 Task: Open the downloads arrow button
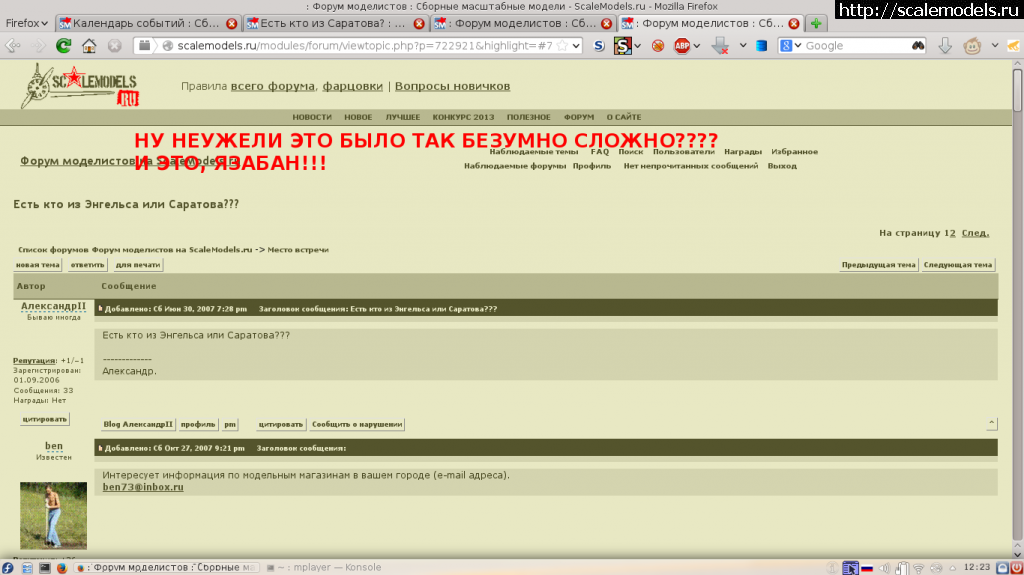pos(945,46)
